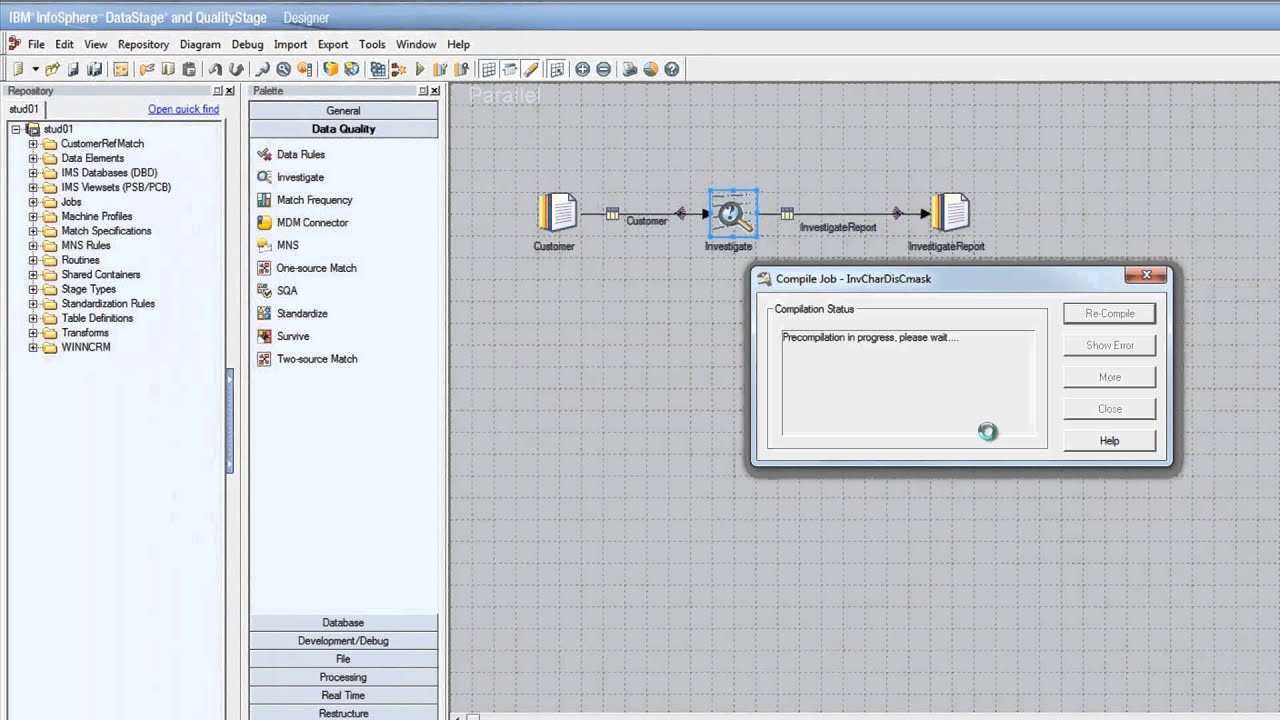Open the Processing palette group
Viewport: 1280px width, 720px height.
coord(343,677)
